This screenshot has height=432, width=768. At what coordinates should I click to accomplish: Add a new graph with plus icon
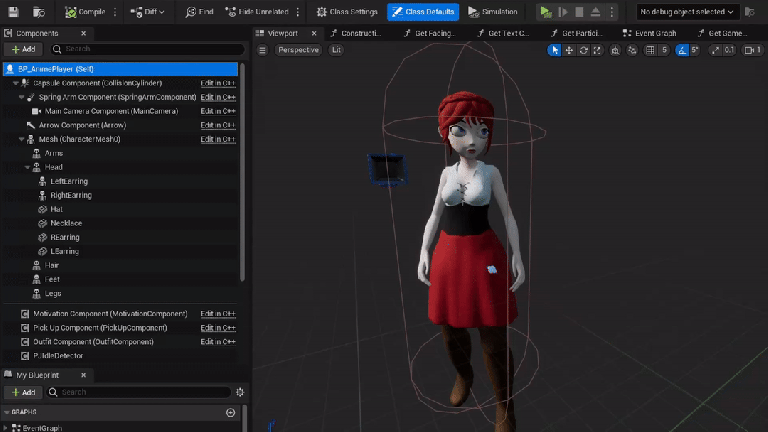point(231,412)
